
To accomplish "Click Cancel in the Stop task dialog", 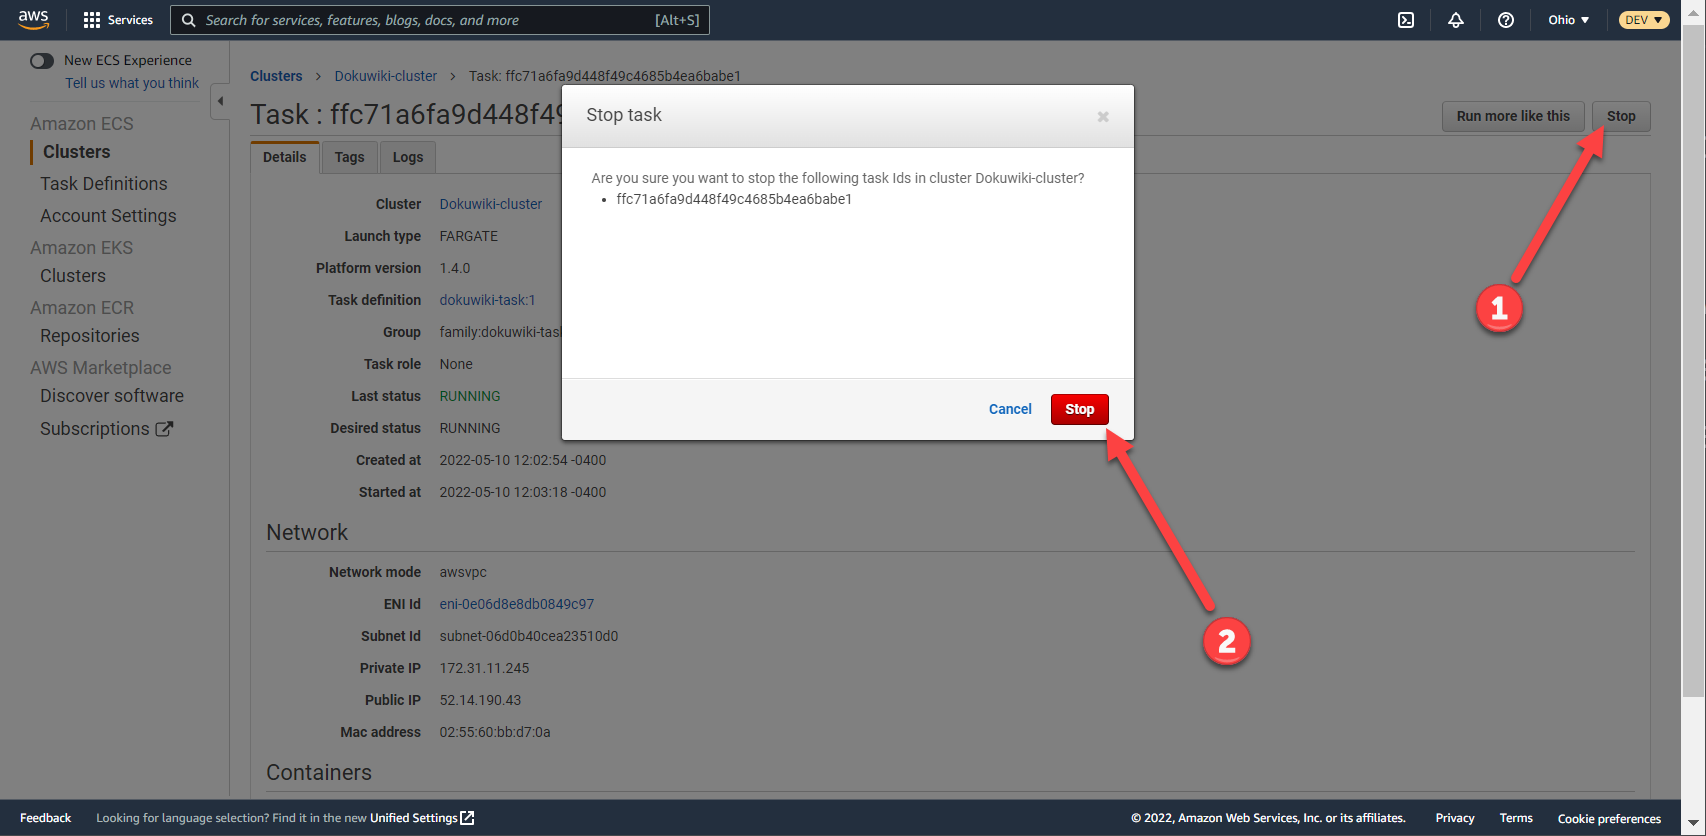I will [1010, 409].
